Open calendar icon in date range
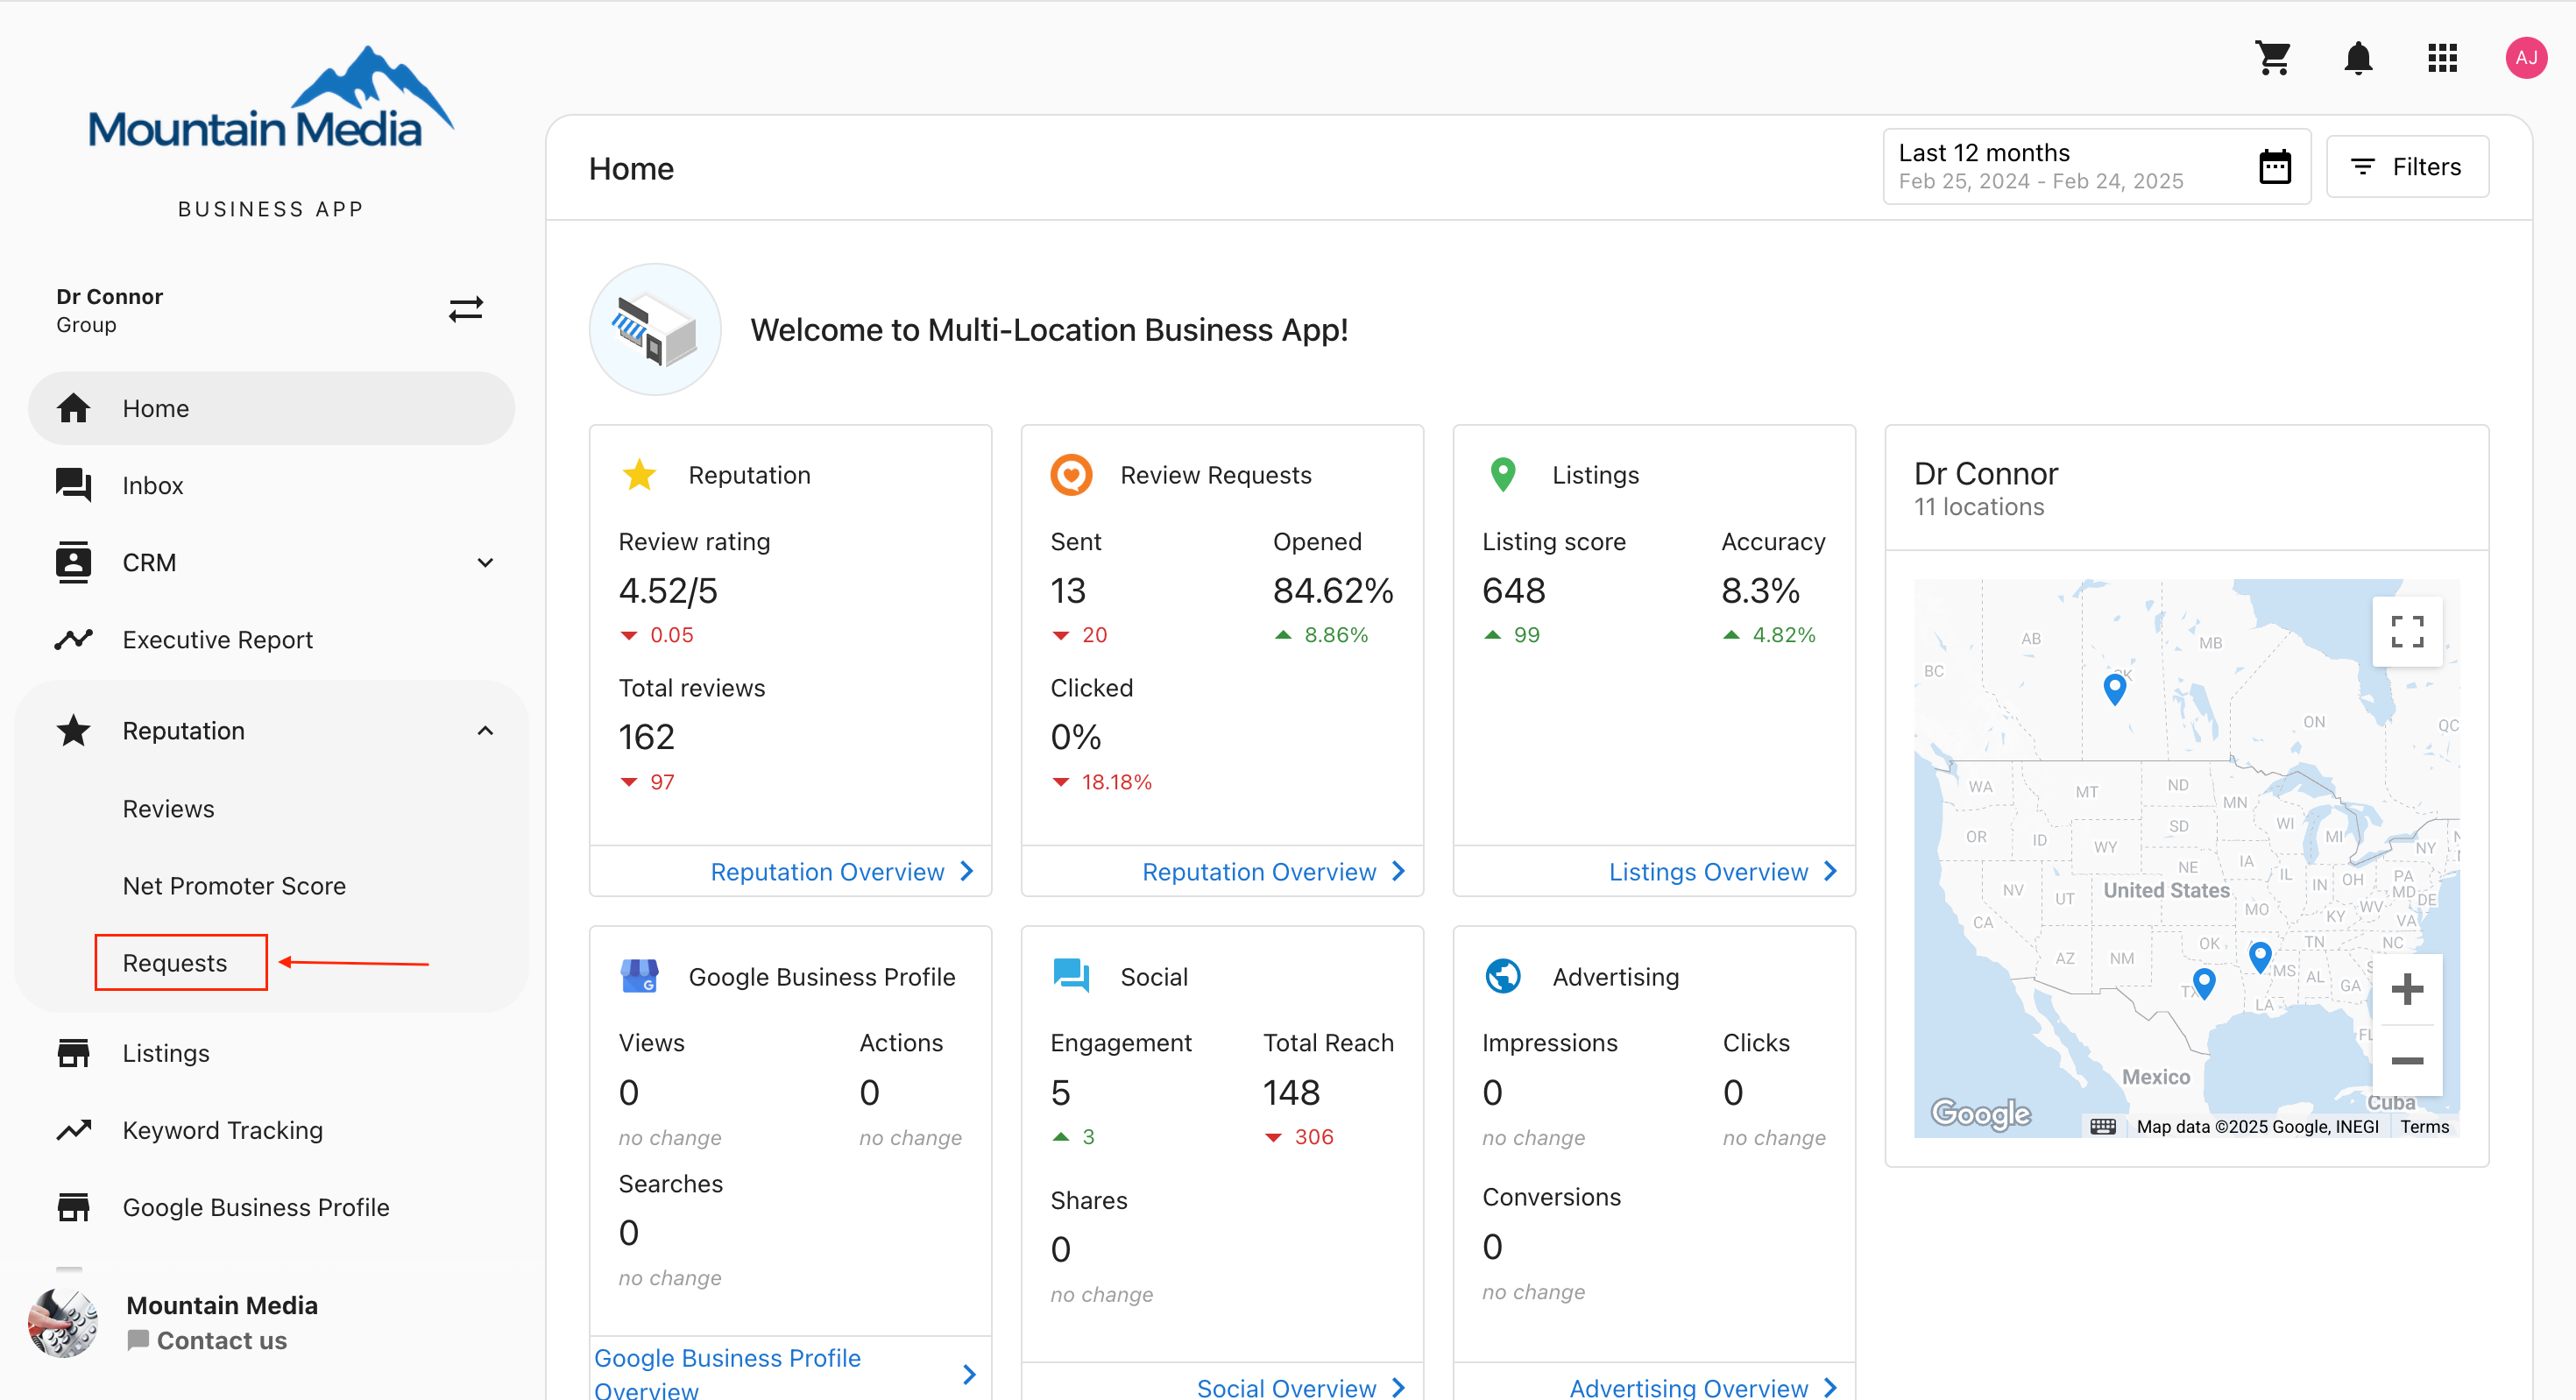The height and width of the screenshot is (1400, 2576). tap(2274, 167)
